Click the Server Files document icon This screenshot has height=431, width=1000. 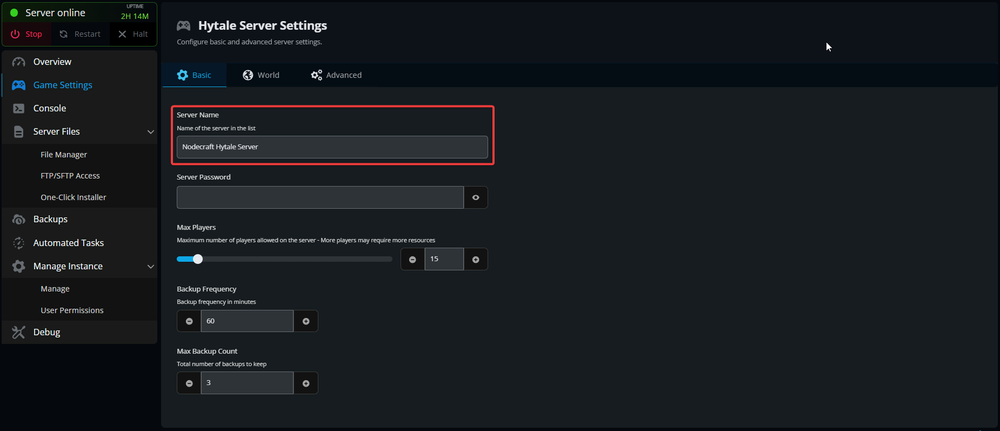point(18,132)
